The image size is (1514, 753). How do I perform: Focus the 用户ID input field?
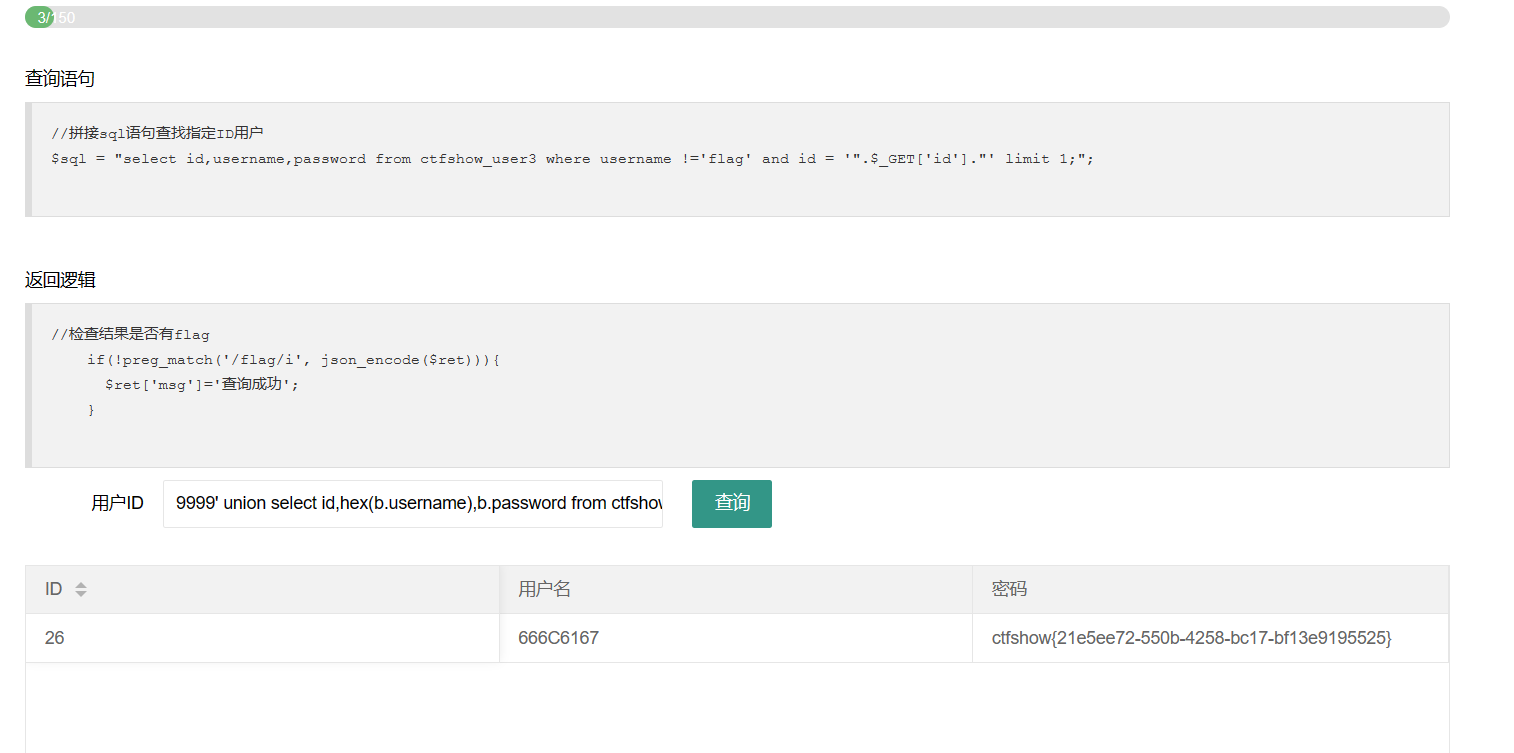[413, 503]
